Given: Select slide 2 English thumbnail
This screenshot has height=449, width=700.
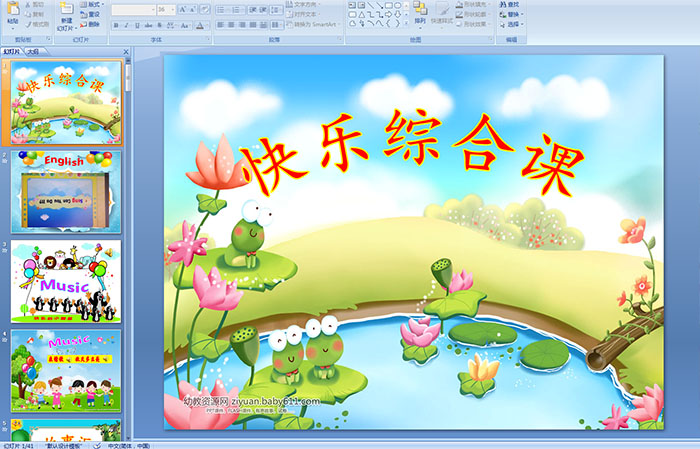Looking at the screenshot, I should tap(66, 192).
